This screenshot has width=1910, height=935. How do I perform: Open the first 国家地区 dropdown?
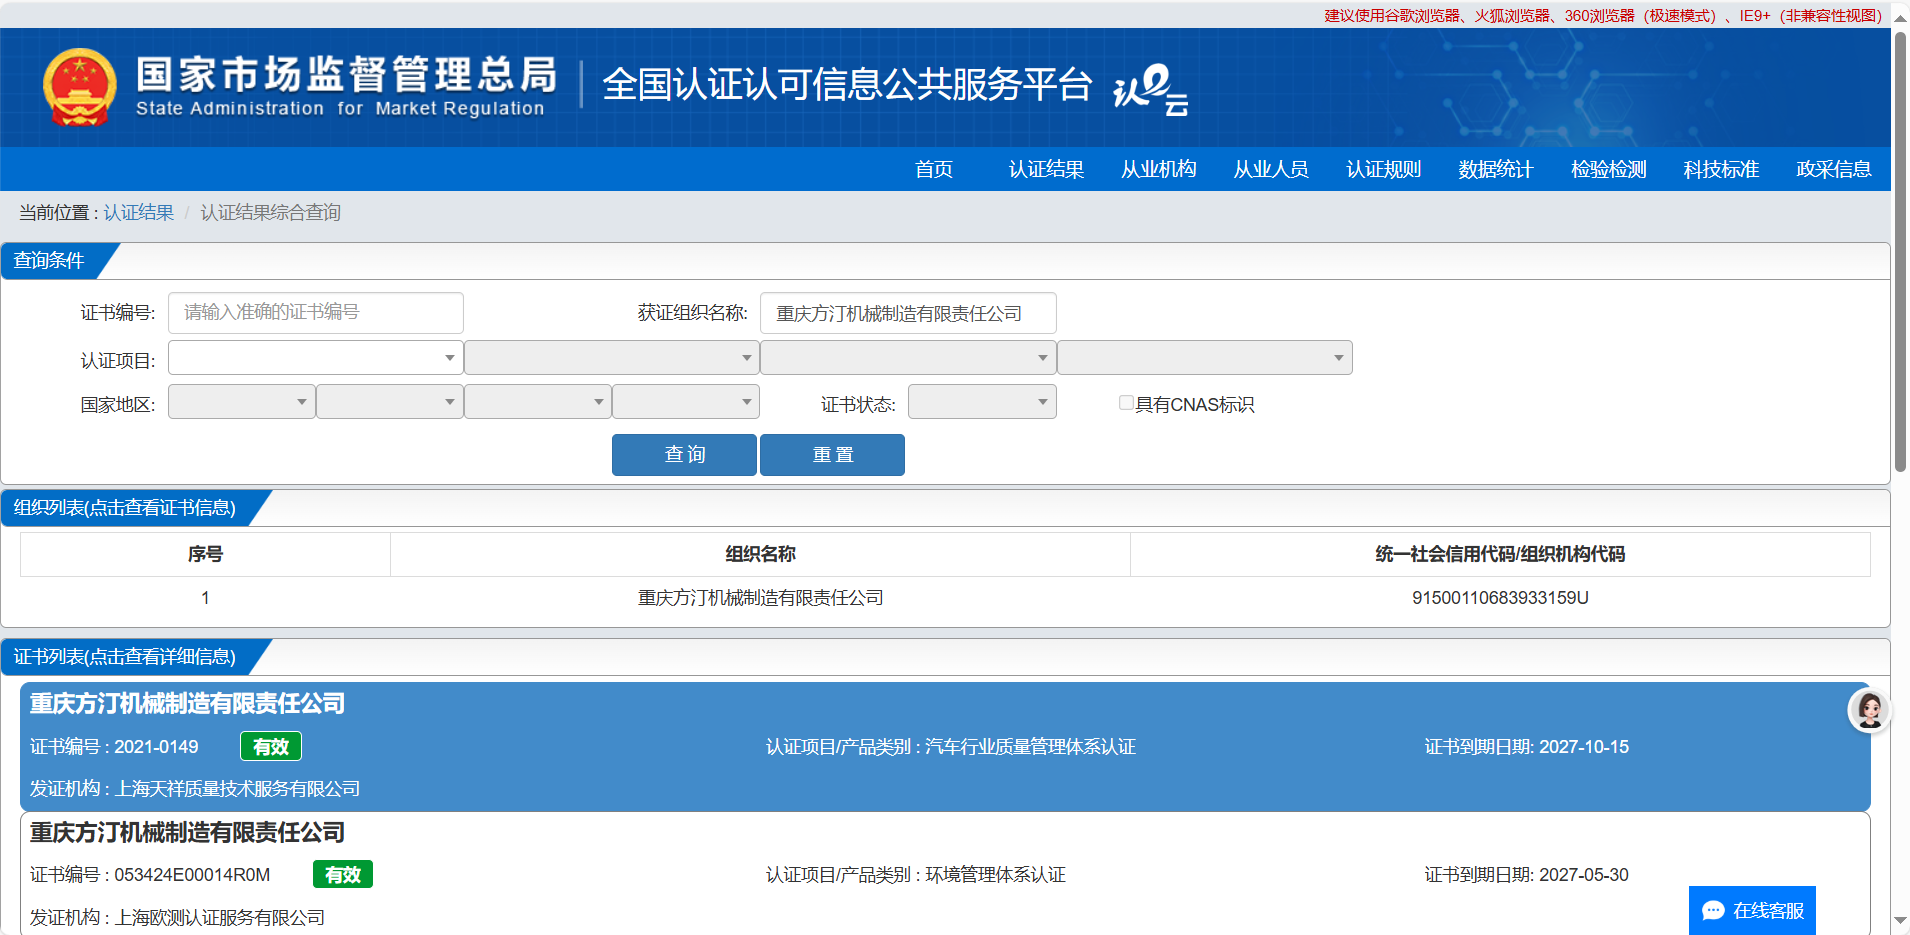coord(241,402)
